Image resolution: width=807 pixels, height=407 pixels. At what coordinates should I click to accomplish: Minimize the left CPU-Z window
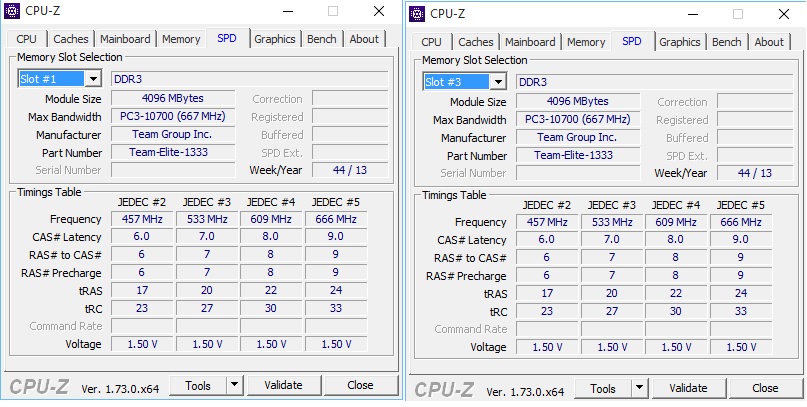coord(288,11)
